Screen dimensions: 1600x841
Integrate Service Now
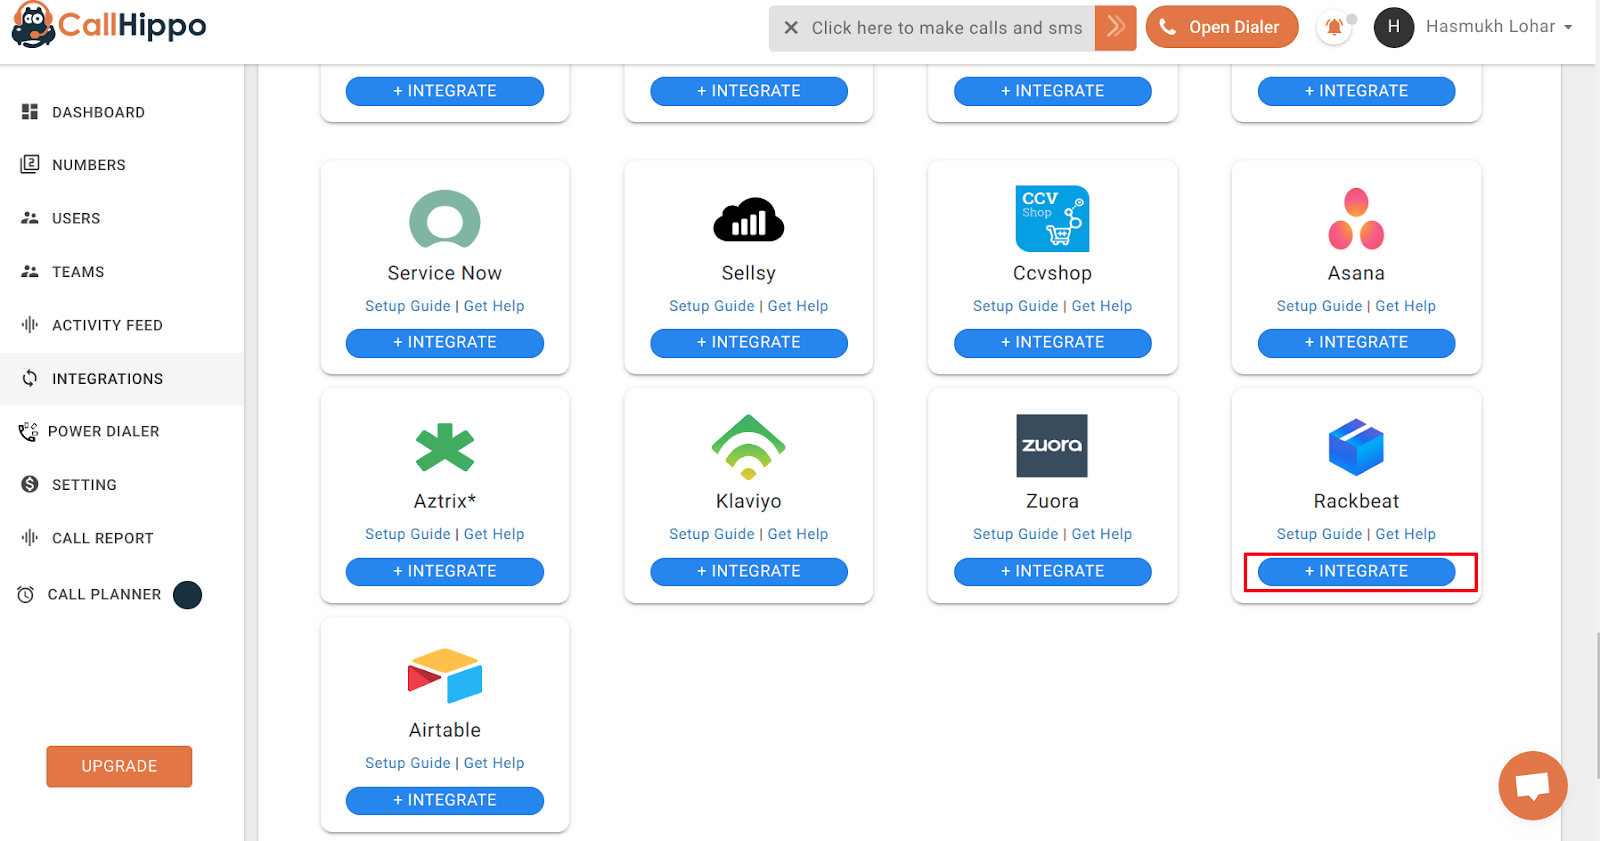445,343
